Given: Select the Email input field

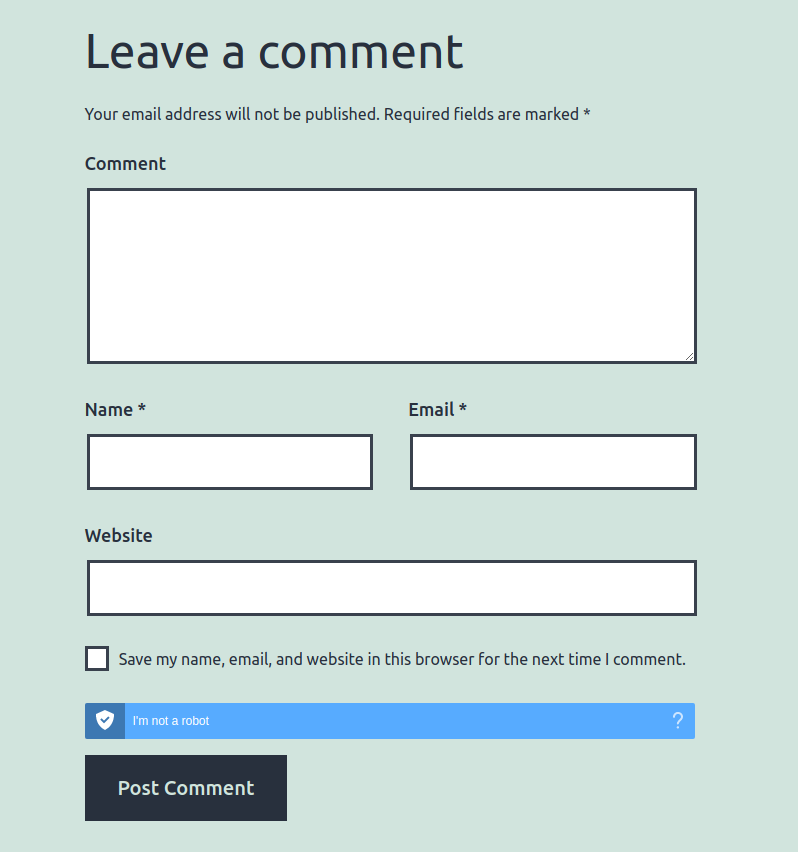Looking at the screenshot, I should pyautogui.click(x=553, y=462).
